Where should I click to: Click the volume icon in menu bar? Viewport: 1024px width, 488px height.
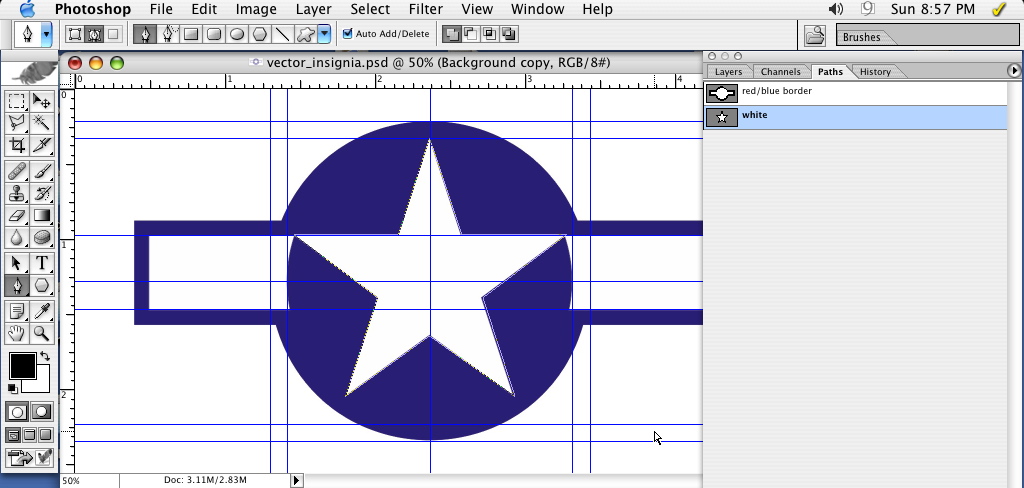click(835, 9)
